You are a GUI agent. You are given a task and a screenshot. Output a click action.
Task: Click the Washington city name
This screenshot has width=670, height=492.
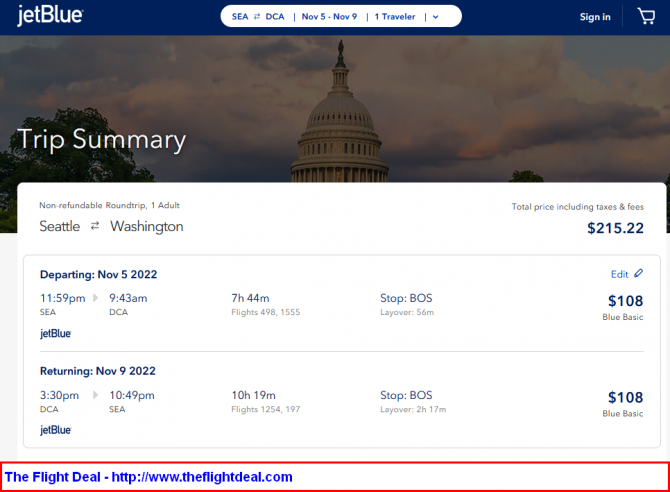tap(147, 227)
